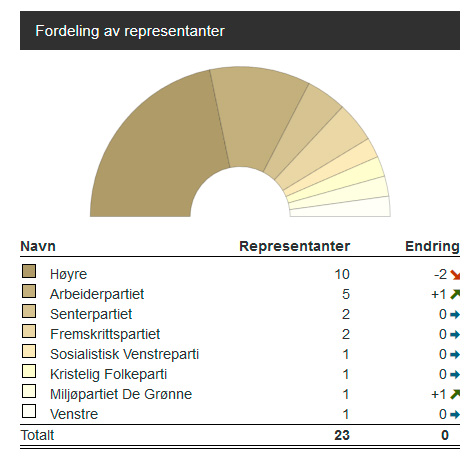Open the Høyre party name

coord(69,274)
